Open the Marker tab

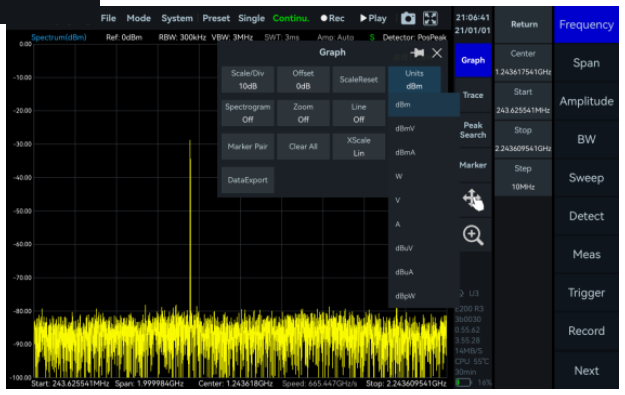click(473, 165)
